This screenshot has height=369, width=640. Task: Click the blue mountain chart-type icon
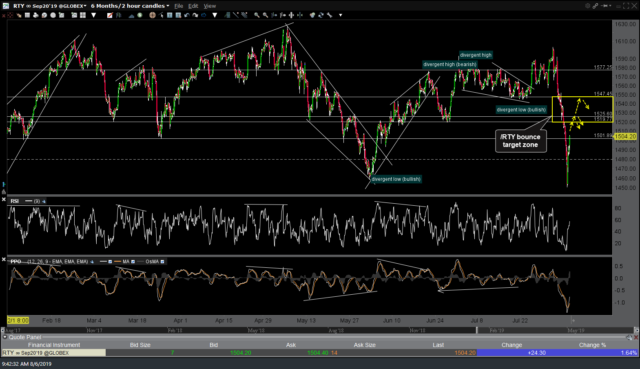132,15
